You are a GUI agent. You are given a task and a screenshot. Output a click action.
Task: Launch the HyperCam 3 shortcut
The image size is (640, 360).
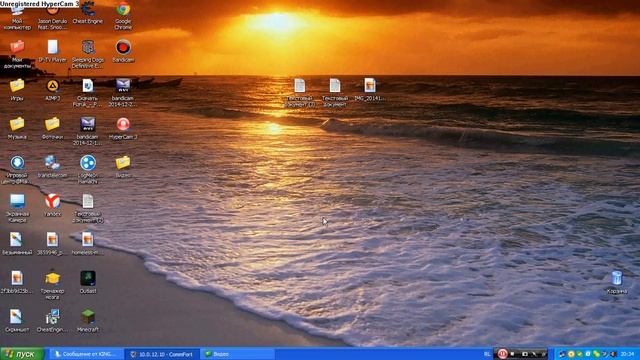[123, 128]
